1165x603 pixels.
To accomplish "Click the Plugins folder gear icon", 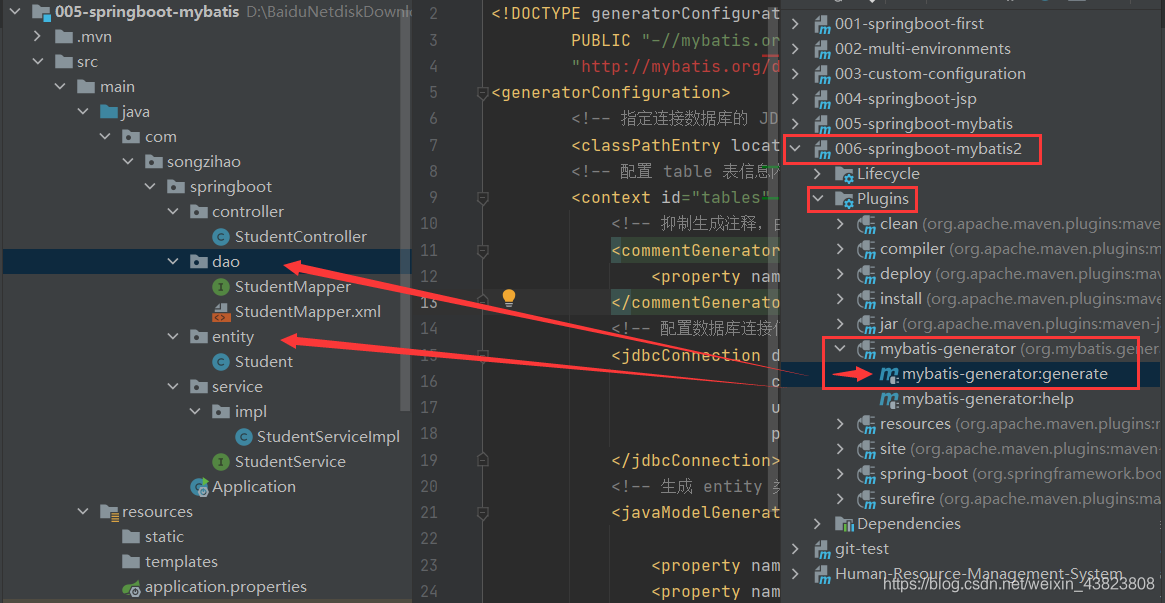I will pyautogui.click(x=845, y=200).
